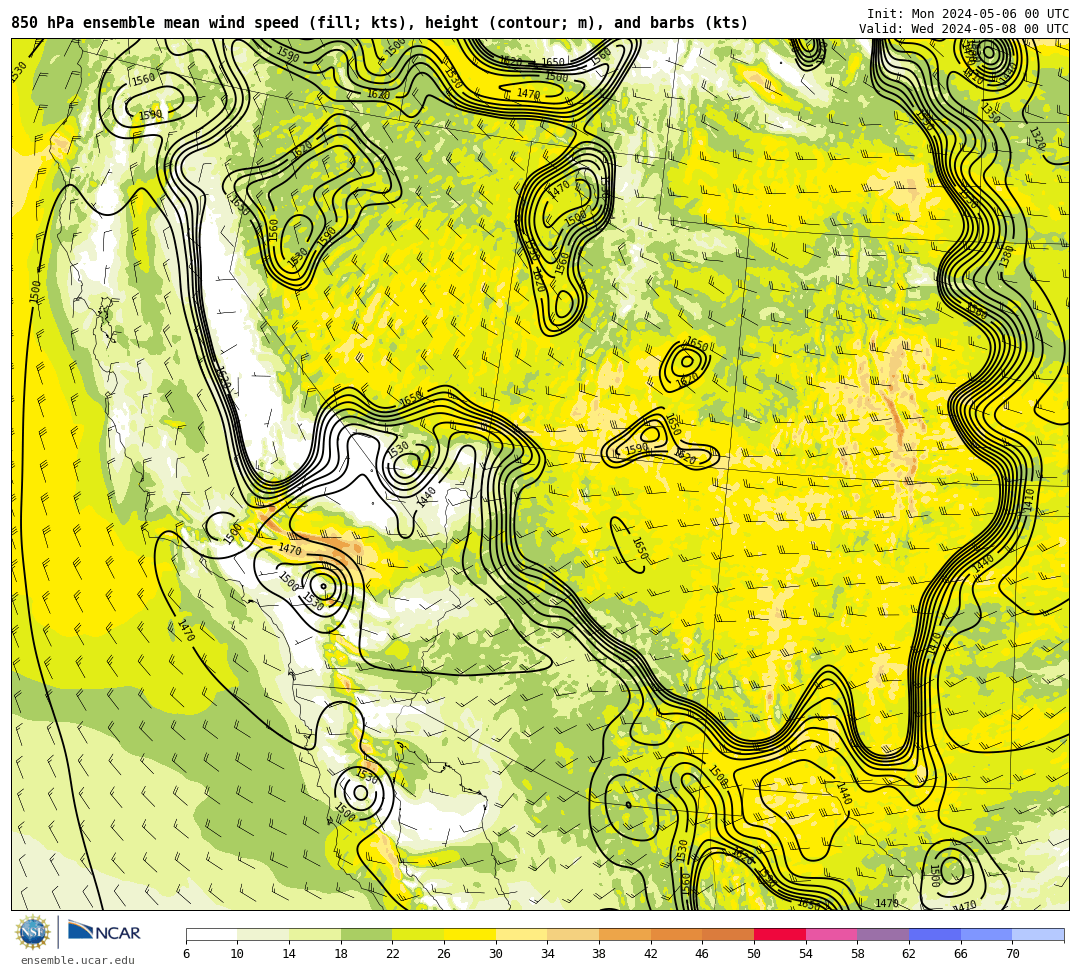Click the colorbar tick label 70

click(x=1012, y=954)
